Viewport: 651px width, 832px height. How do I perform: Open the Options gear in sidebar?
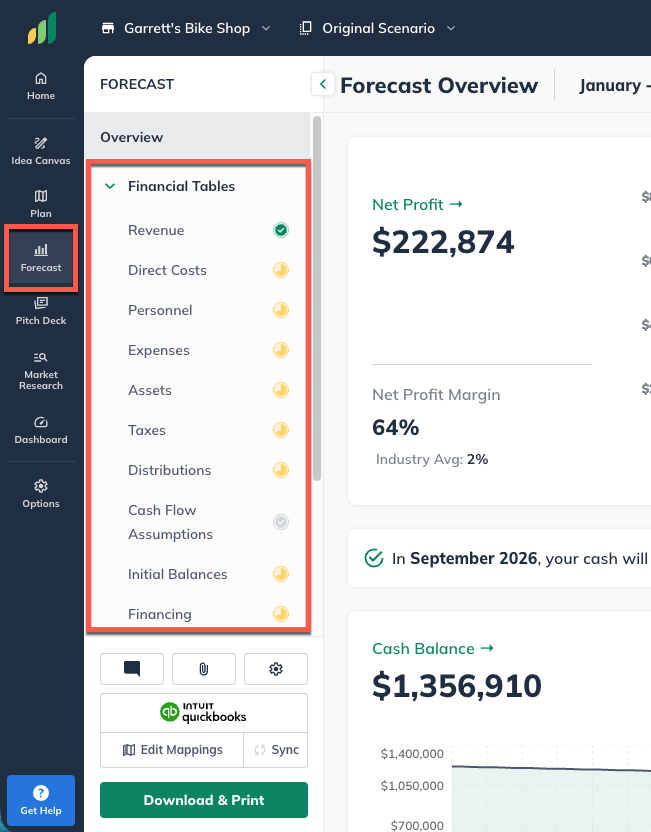(x=41, y=494)
